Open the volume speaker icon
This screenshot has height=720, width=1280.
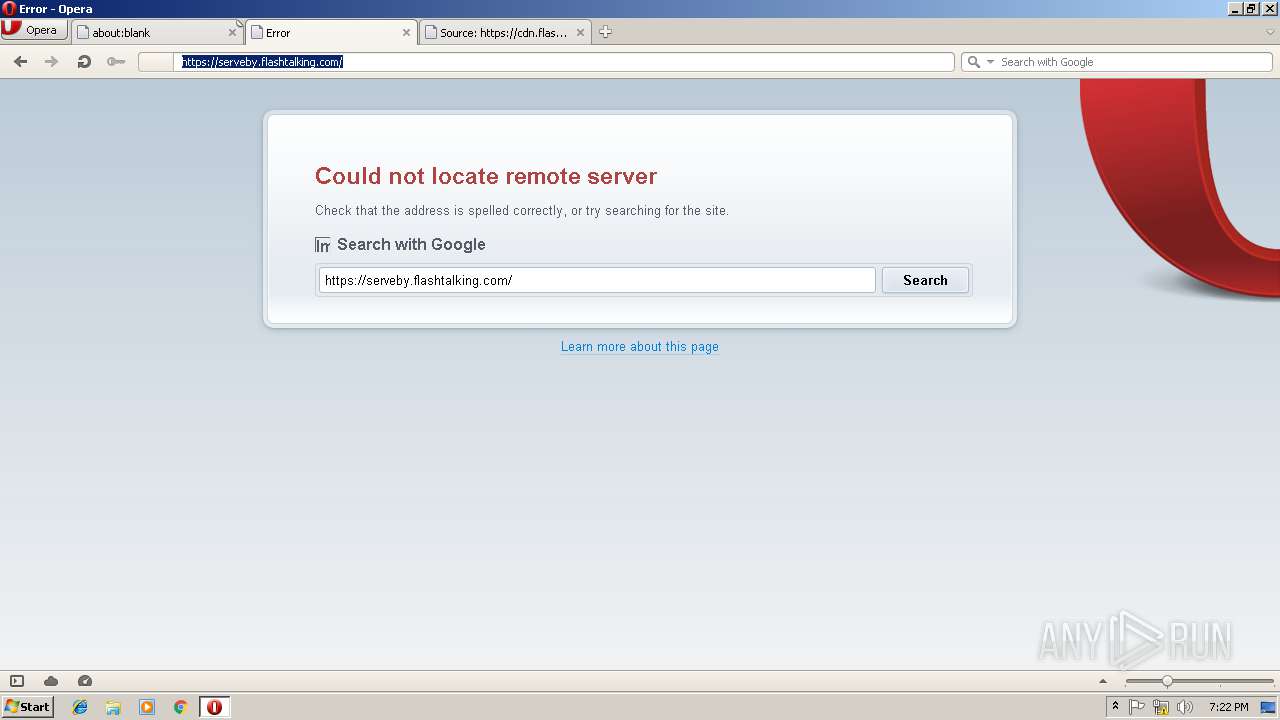1185,707
